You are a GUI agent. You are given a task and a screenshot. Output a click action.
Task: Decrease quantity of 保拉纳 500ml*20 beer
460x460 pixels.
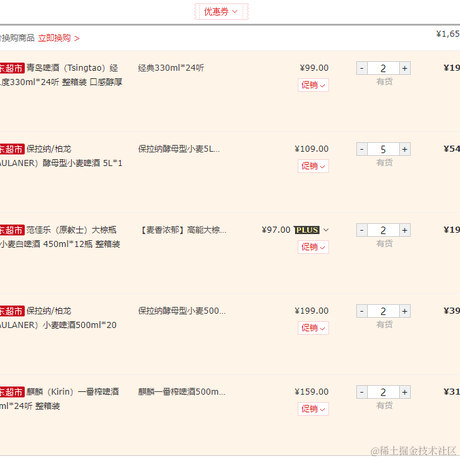point(362,311)
